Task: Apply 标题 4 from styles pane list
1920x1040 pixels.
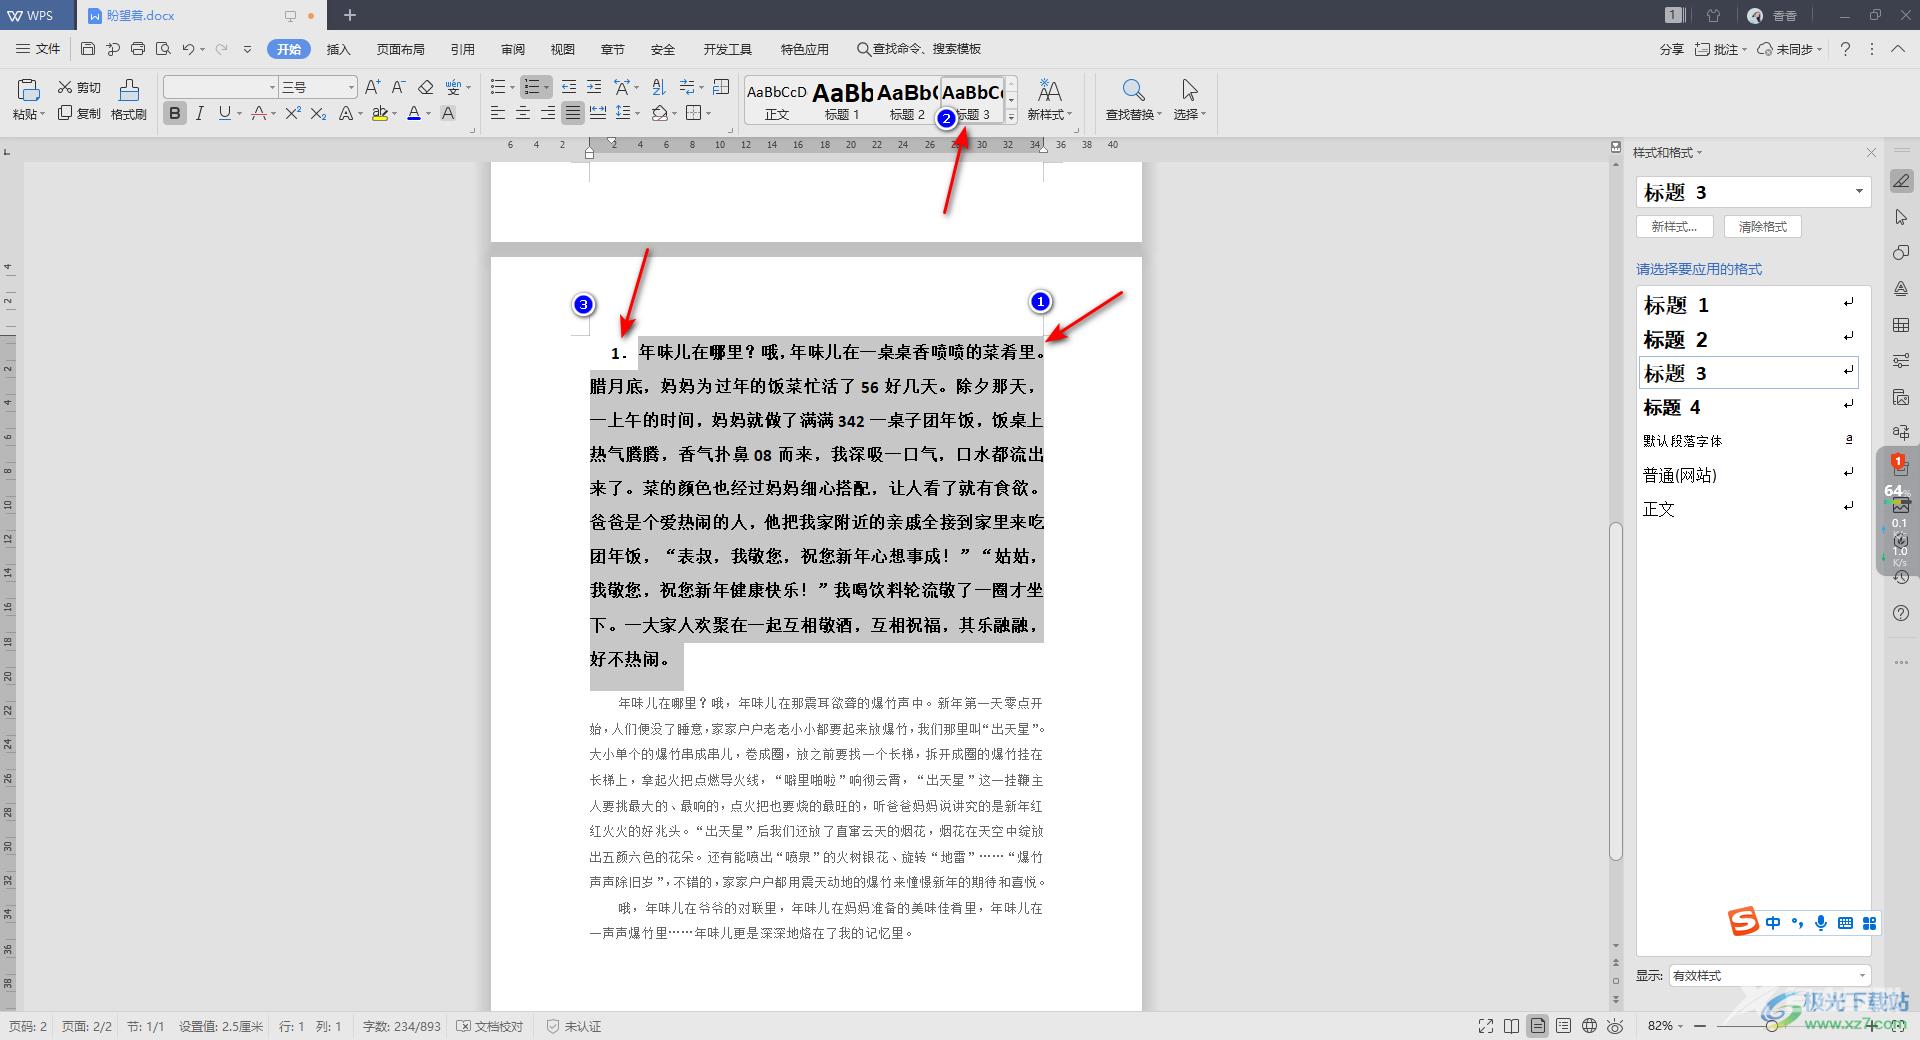Action: (x=1748, y=407)
